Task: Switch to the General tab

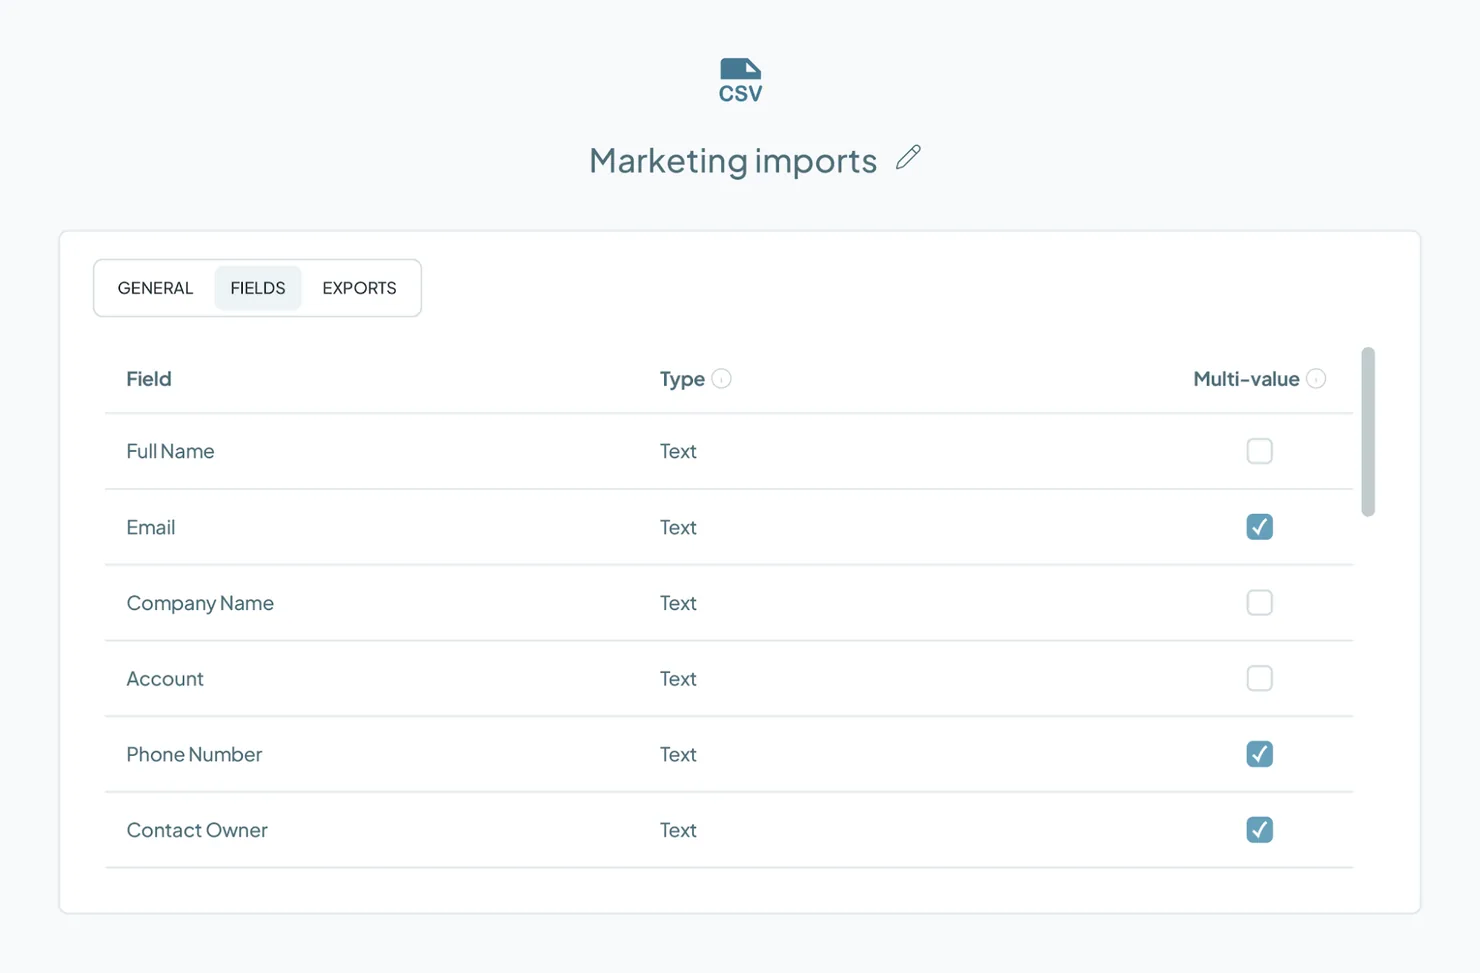Action: [155, 288]
